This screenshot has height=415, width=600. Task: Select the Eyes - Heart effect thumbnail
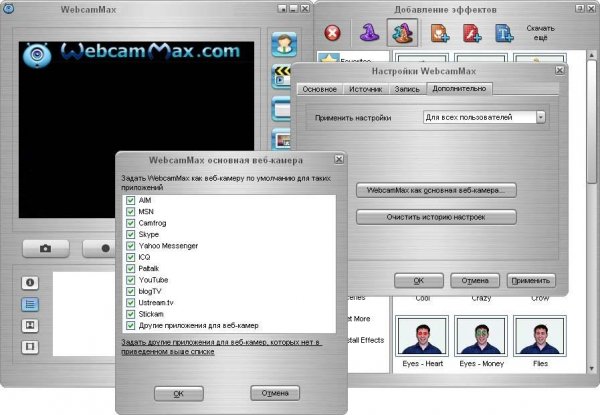coord(422,336)
